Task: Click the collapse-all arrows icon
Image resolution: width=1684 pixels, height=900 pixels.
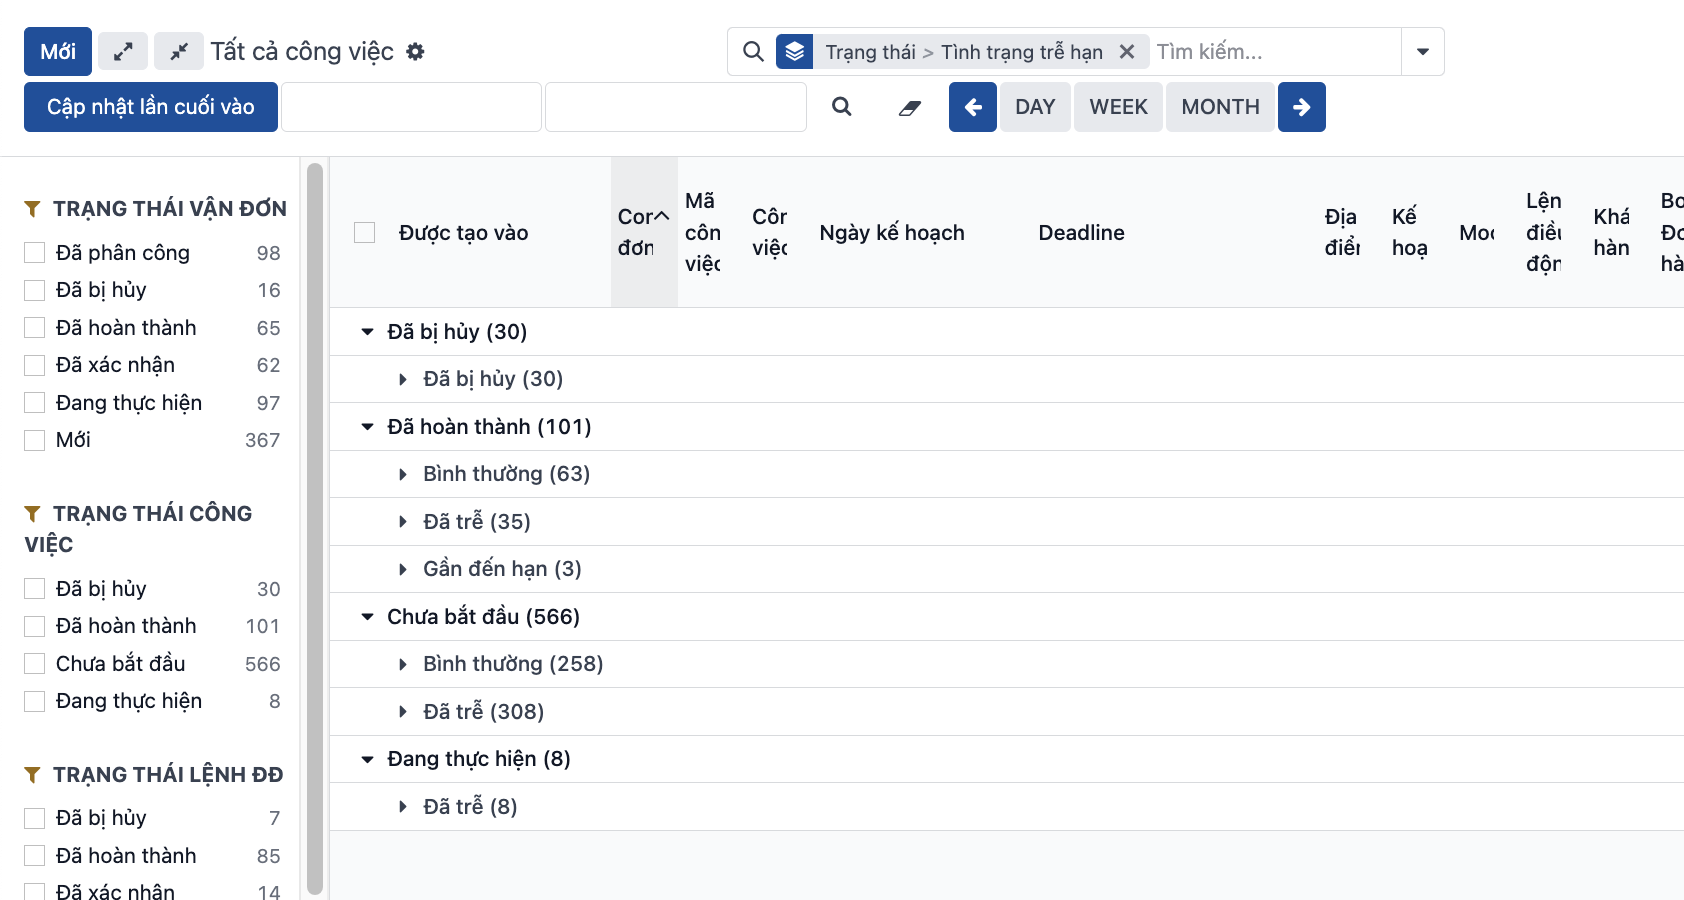Action: tap(179, 51)
